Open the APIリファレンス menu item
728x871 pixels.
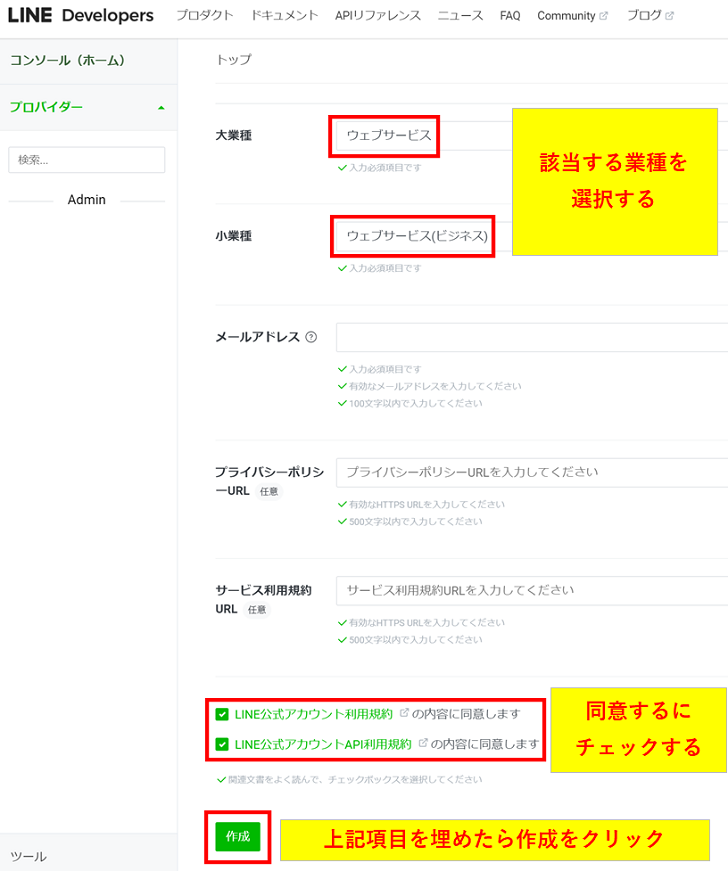(x=378, y=16)
